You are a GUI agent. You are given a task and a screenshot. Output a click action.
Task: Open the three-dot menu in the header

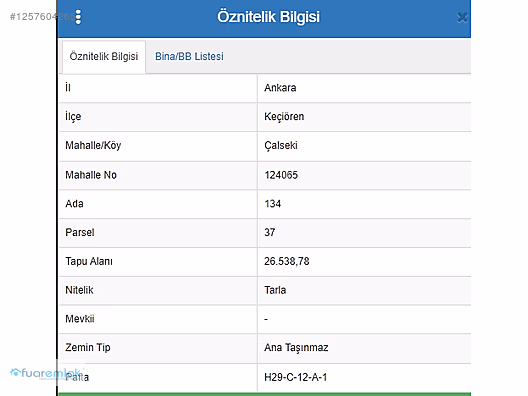coord(78,17)
